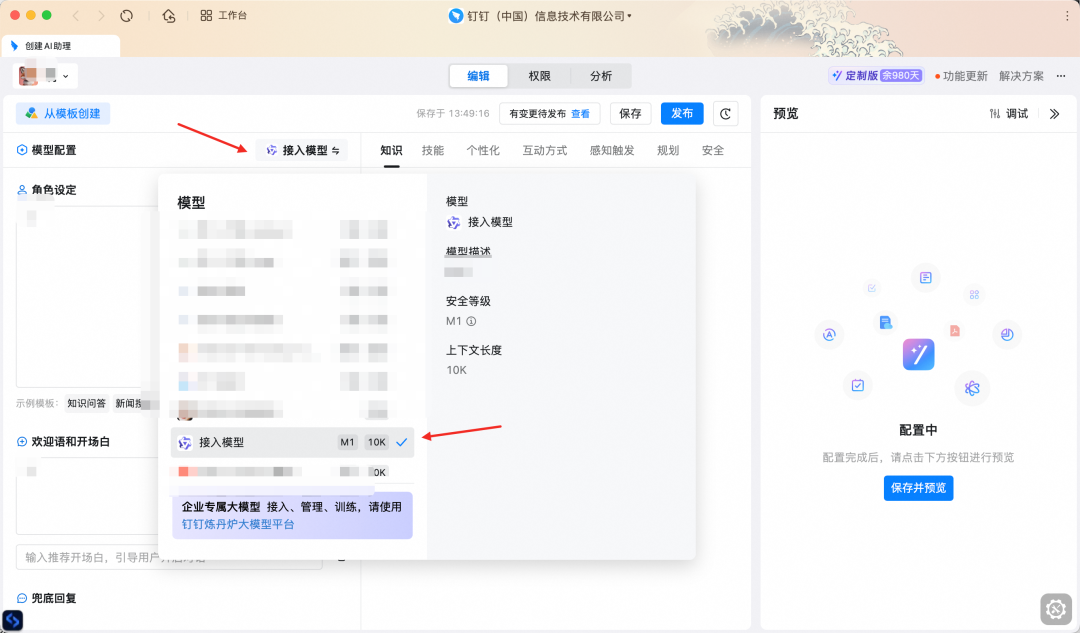Open the 工作台 workbench grid icon
The height and width of the screenshot is (633, 1080).
[206, 16]
